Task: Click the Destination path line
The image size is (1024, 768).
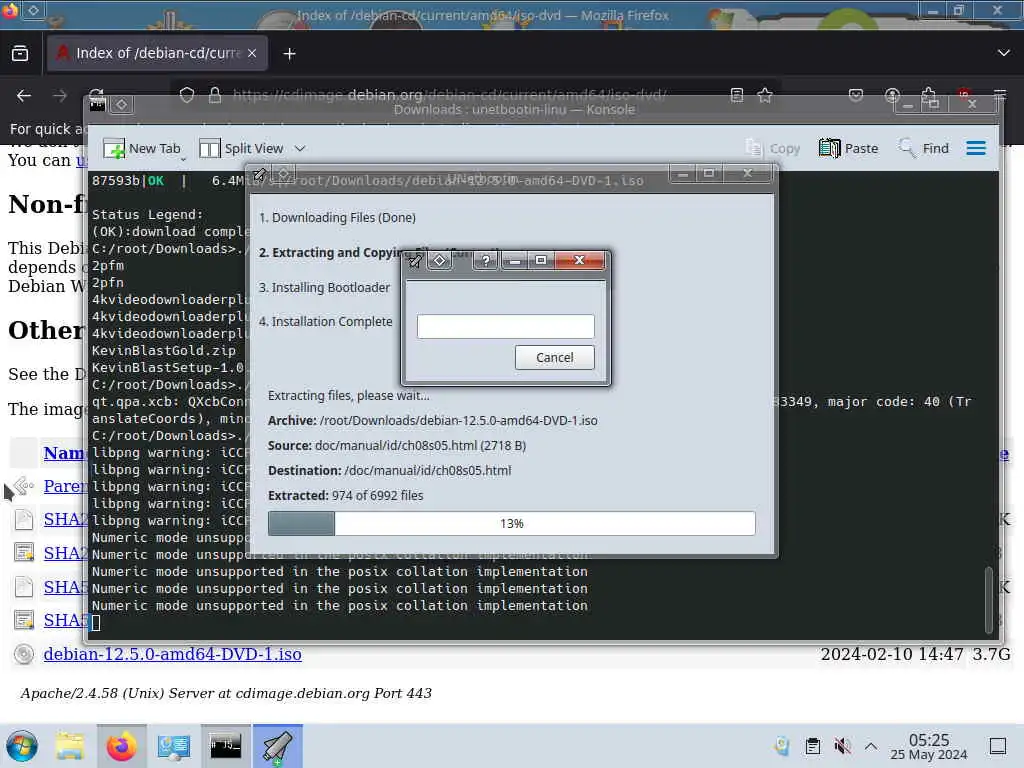Action: 389,470
